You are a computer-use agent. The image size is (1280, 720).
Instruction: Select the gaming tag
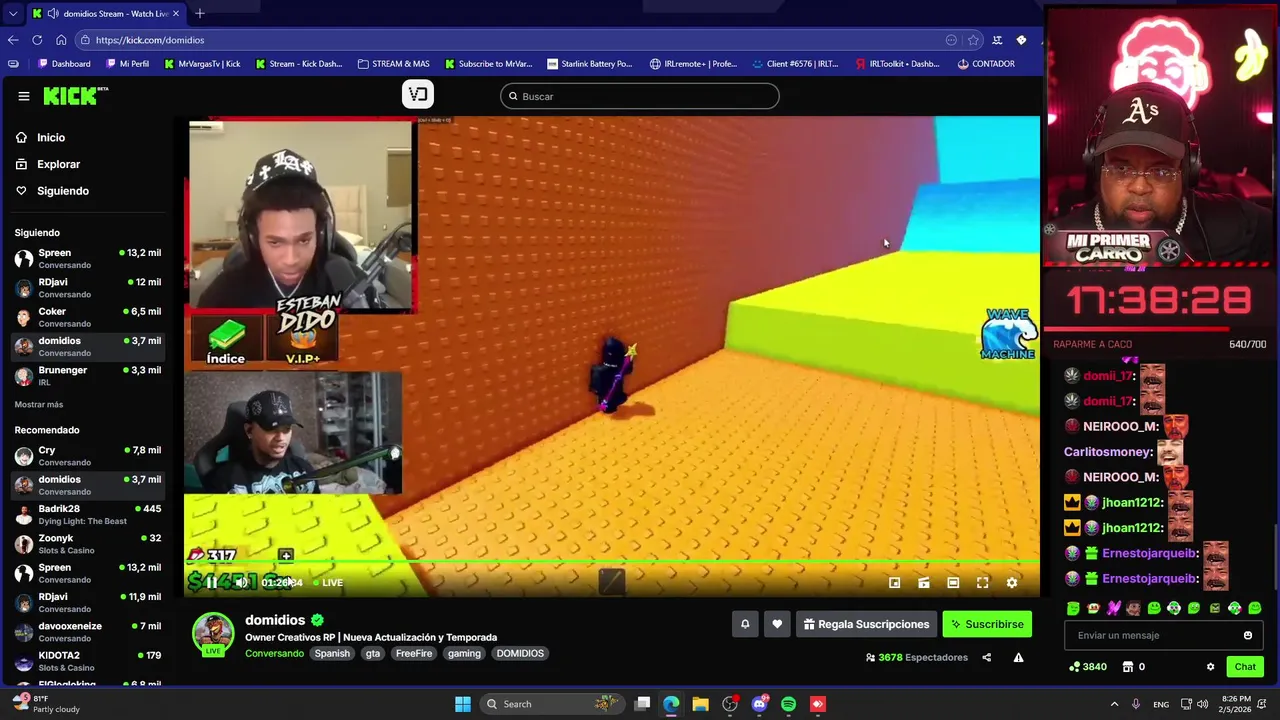pos(464,653)
